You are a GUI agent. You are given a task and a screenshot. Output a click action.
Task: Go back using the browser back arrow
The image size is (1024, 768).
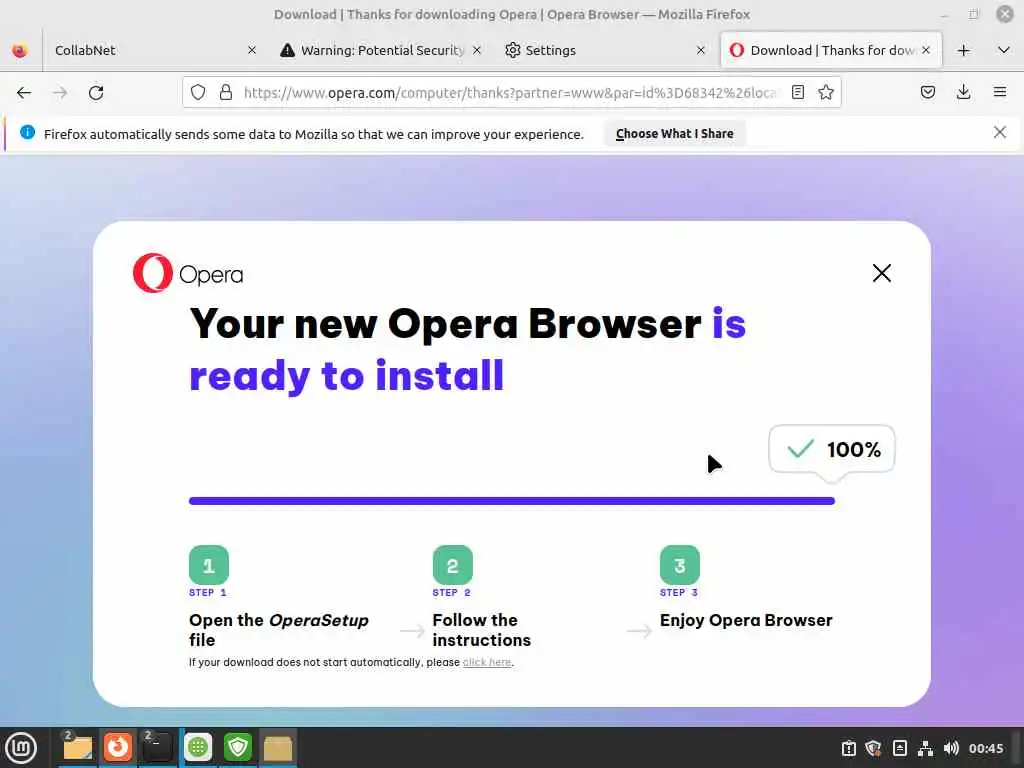(x=24, y=93)
